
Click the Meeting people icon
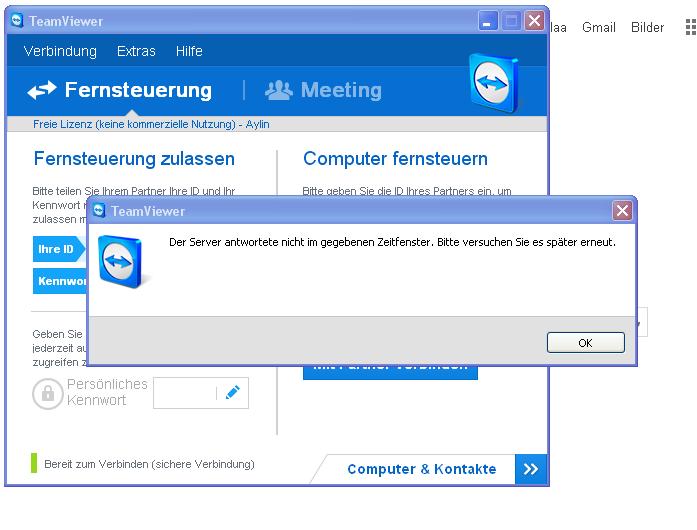279,90
